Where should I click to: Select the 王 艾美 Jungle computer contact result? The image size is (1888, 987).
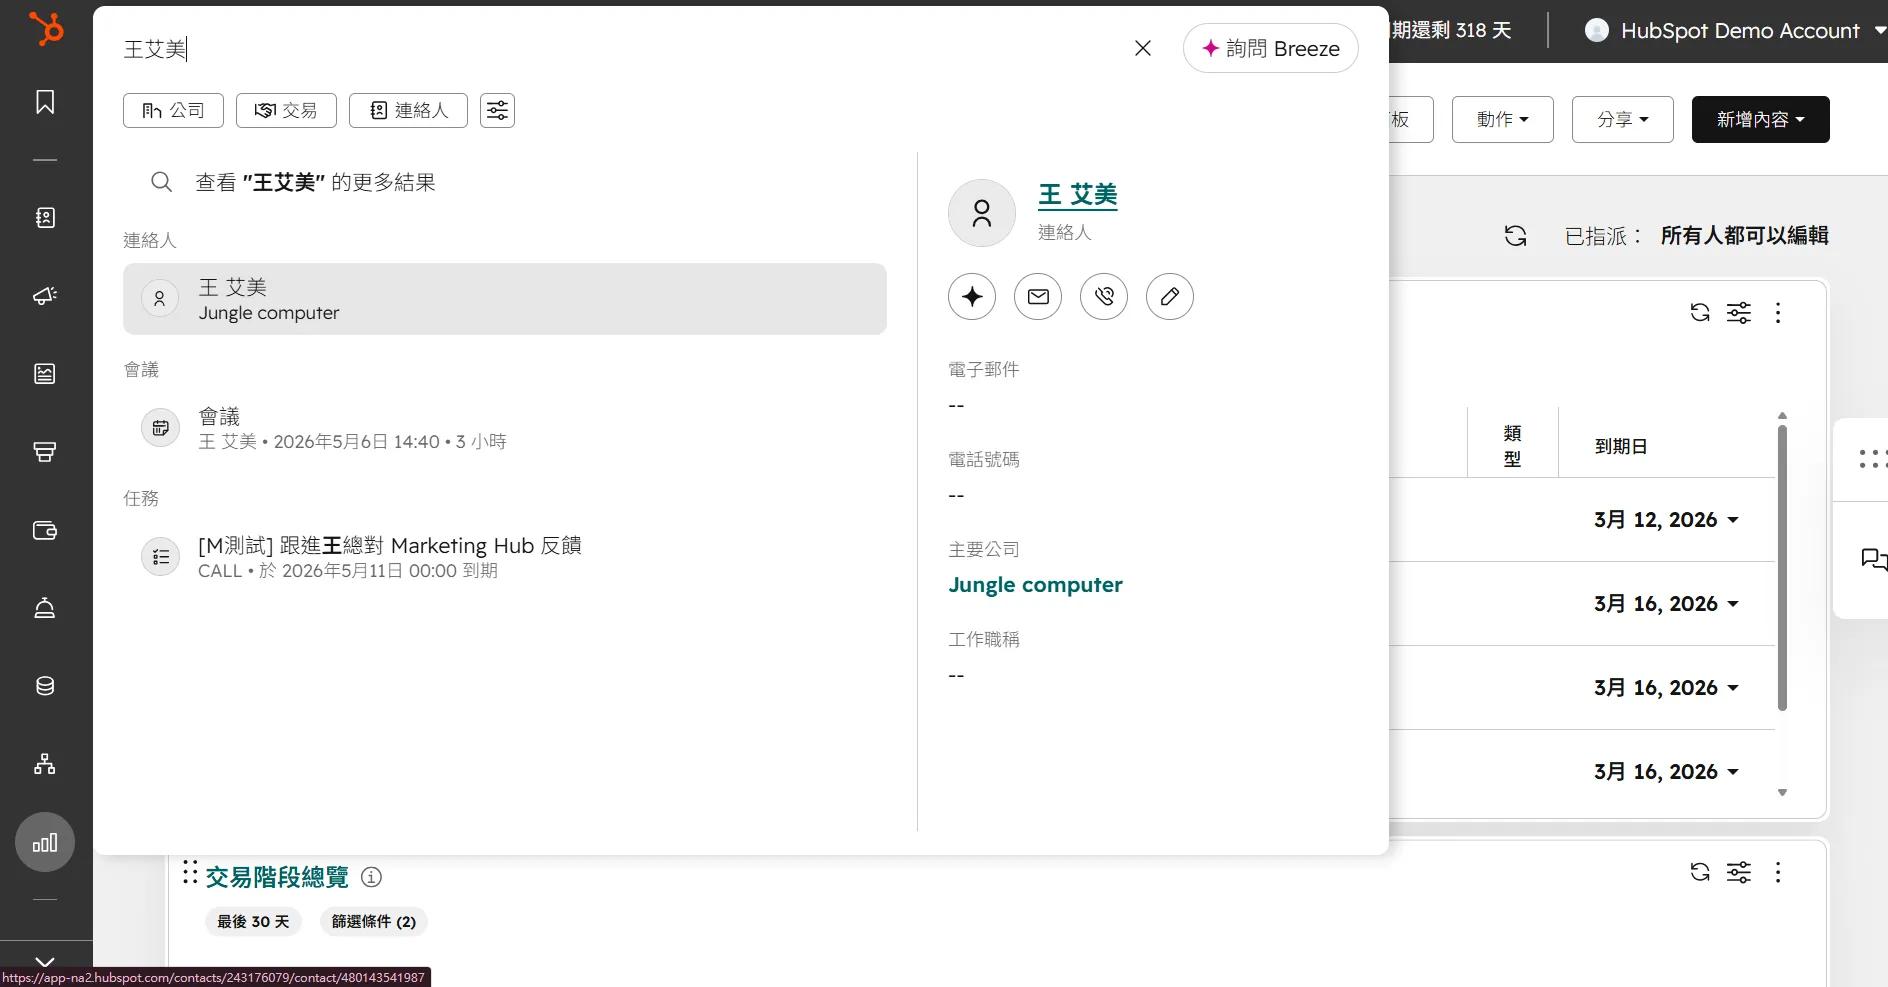pos(505,299)
